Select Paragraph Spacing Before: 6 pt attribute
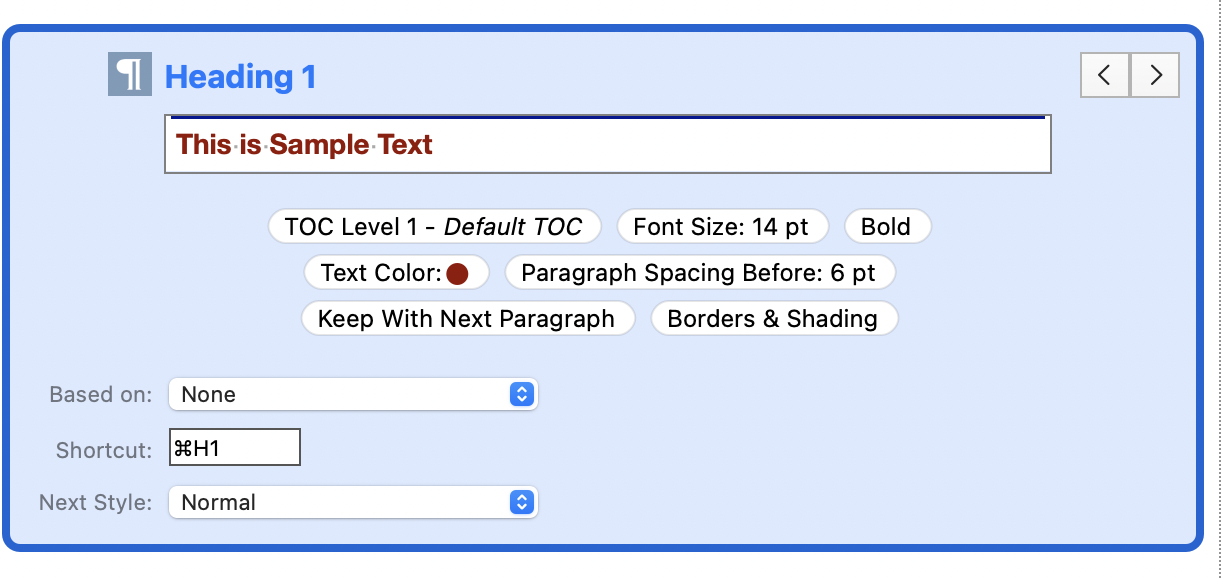The height and width of the screenshot is (580, 1224). 699,273
